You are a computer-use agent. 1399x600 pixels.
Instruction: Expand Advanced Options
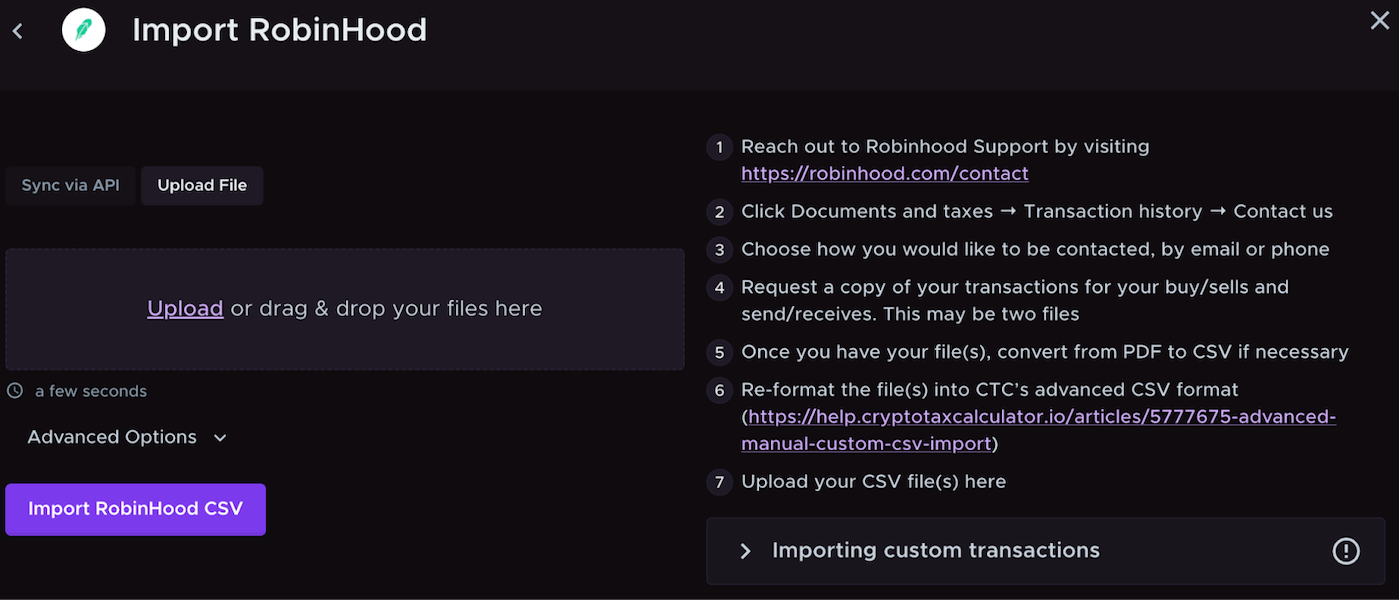tap(127, 437)
